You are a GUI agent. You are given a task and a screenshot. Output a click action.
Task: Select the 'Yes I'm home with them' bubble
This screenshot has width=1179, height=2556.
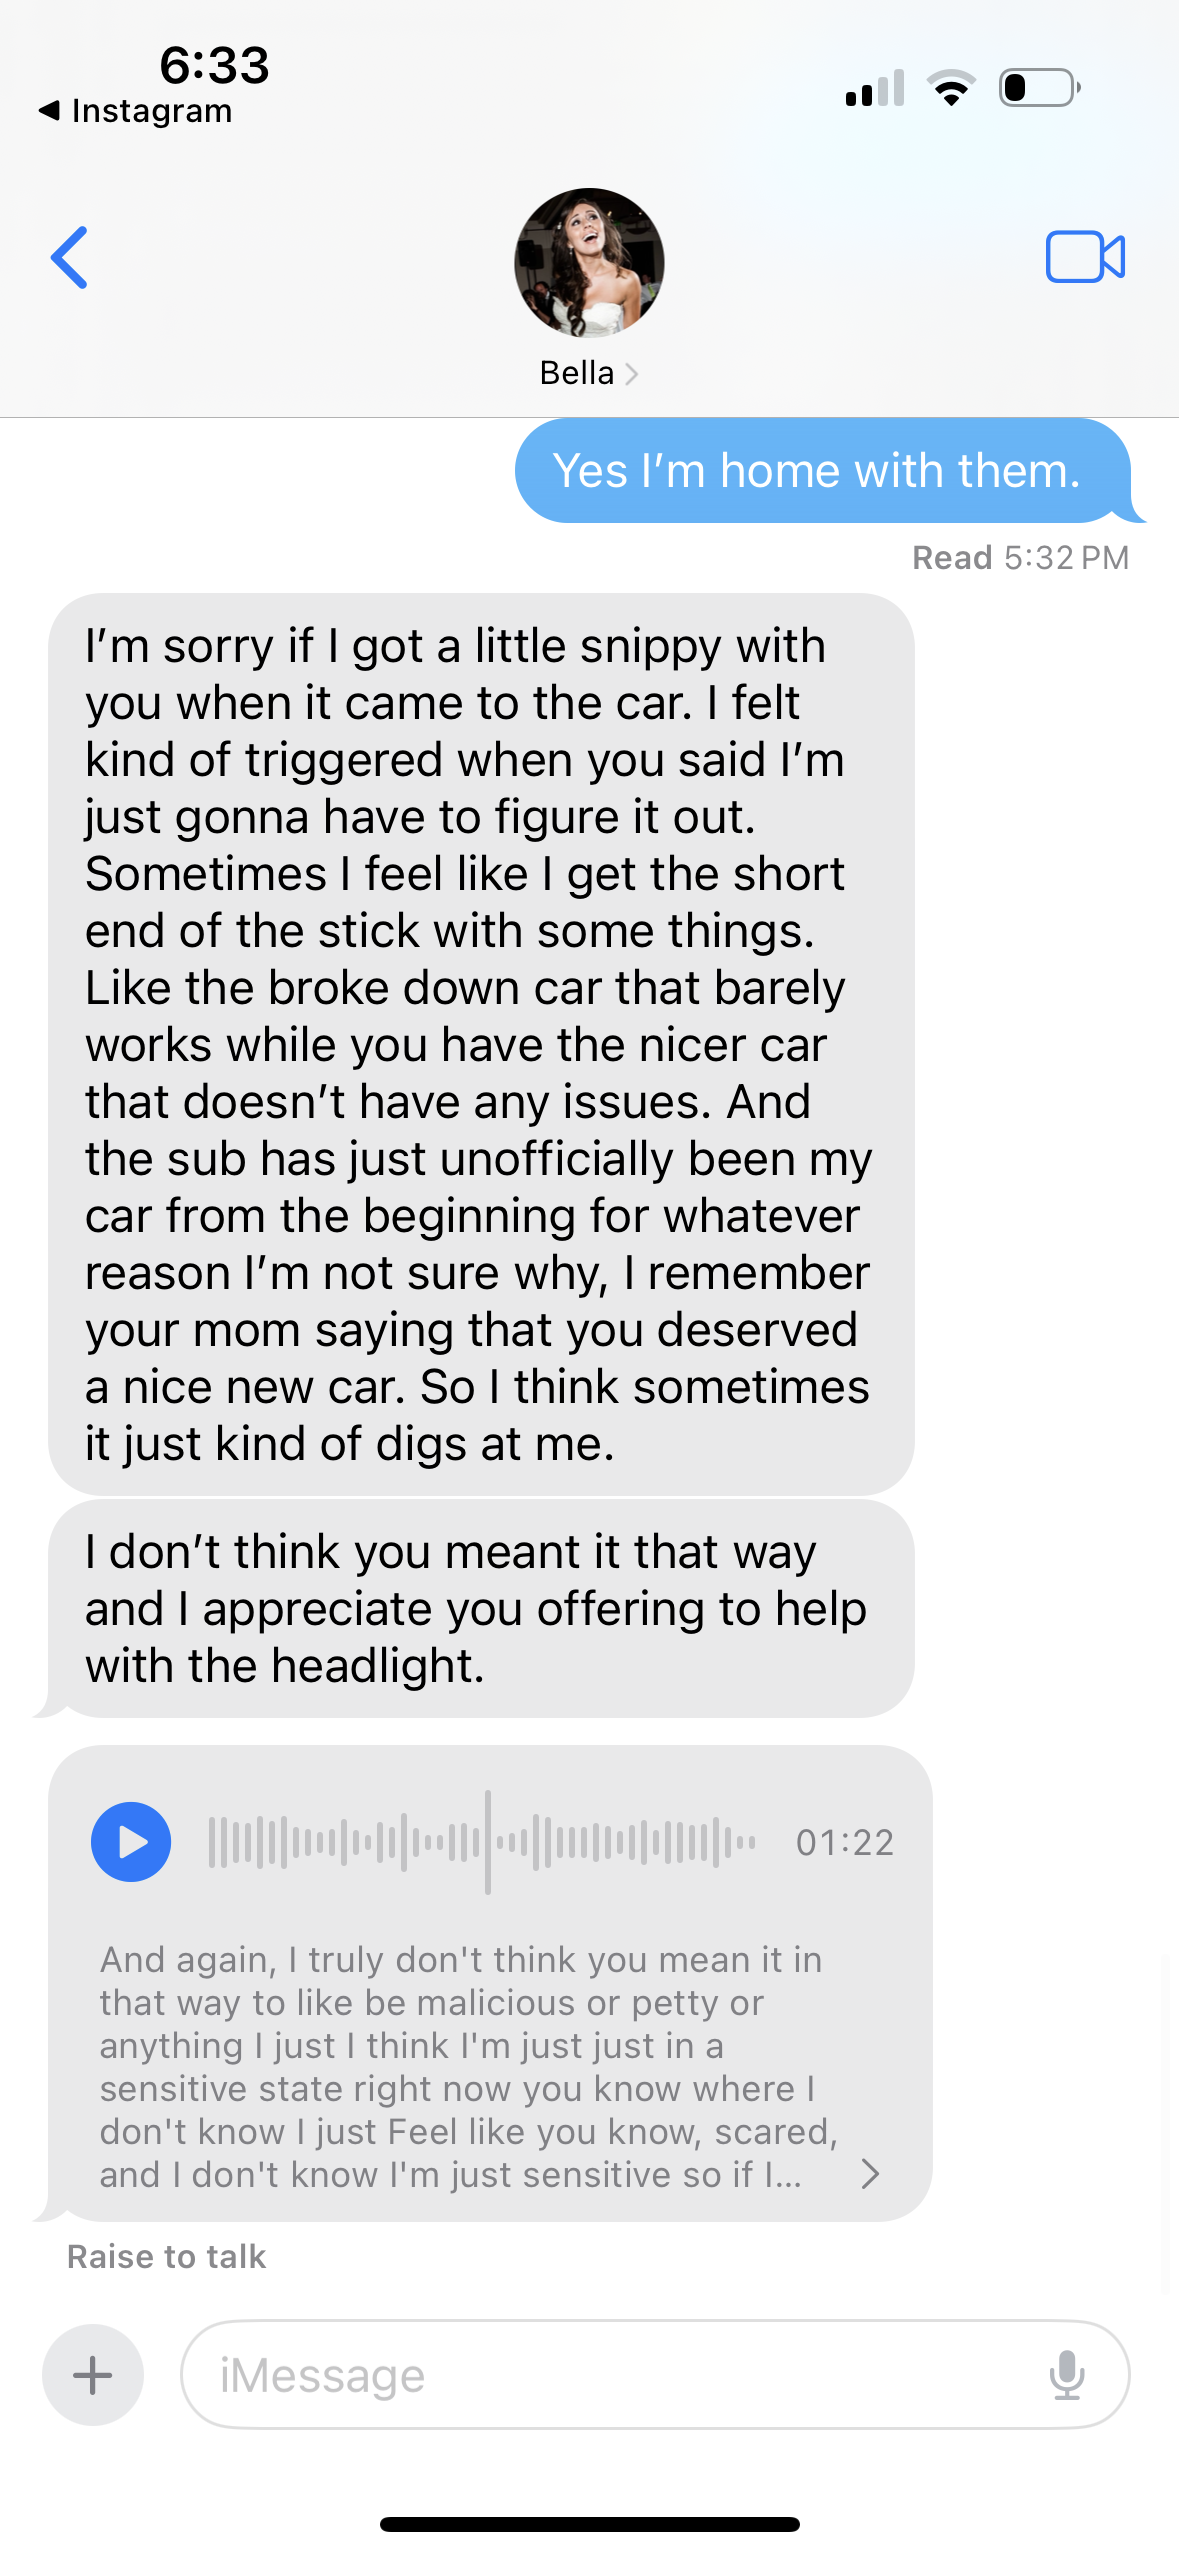click(823, 471)
